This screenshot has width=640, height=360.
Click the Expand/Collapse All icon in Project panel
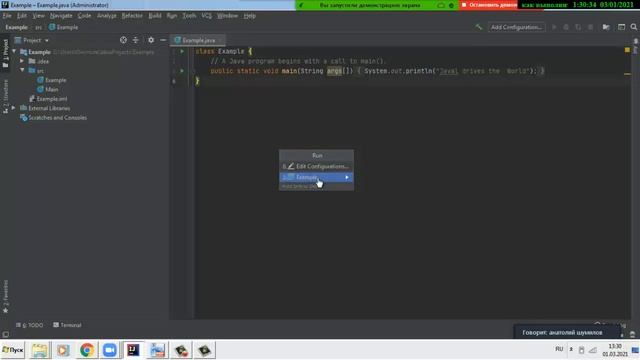pyautogui.click(x=136, y=40)
